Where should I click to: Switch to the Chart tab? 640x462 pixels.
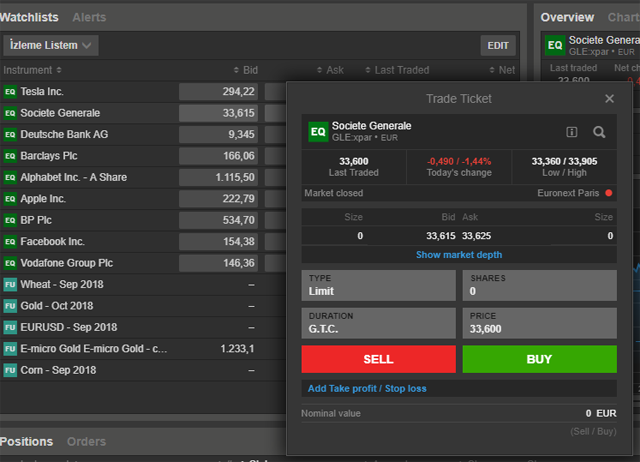pos(623,17)
